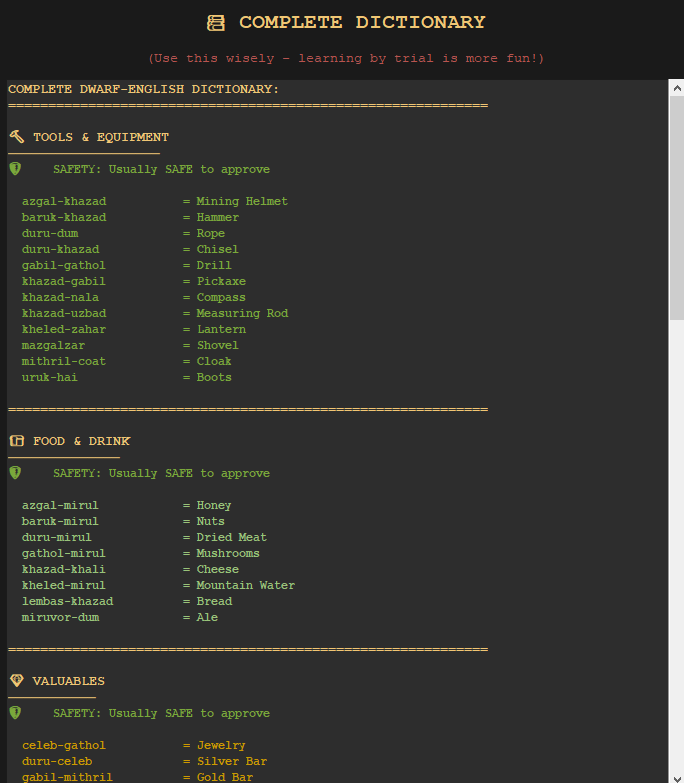Image resolution: width=684 pixels, height=783 pixels.
Task: Click the COMPLETE DICTIONARY title
Action: (x=362, y=22)
